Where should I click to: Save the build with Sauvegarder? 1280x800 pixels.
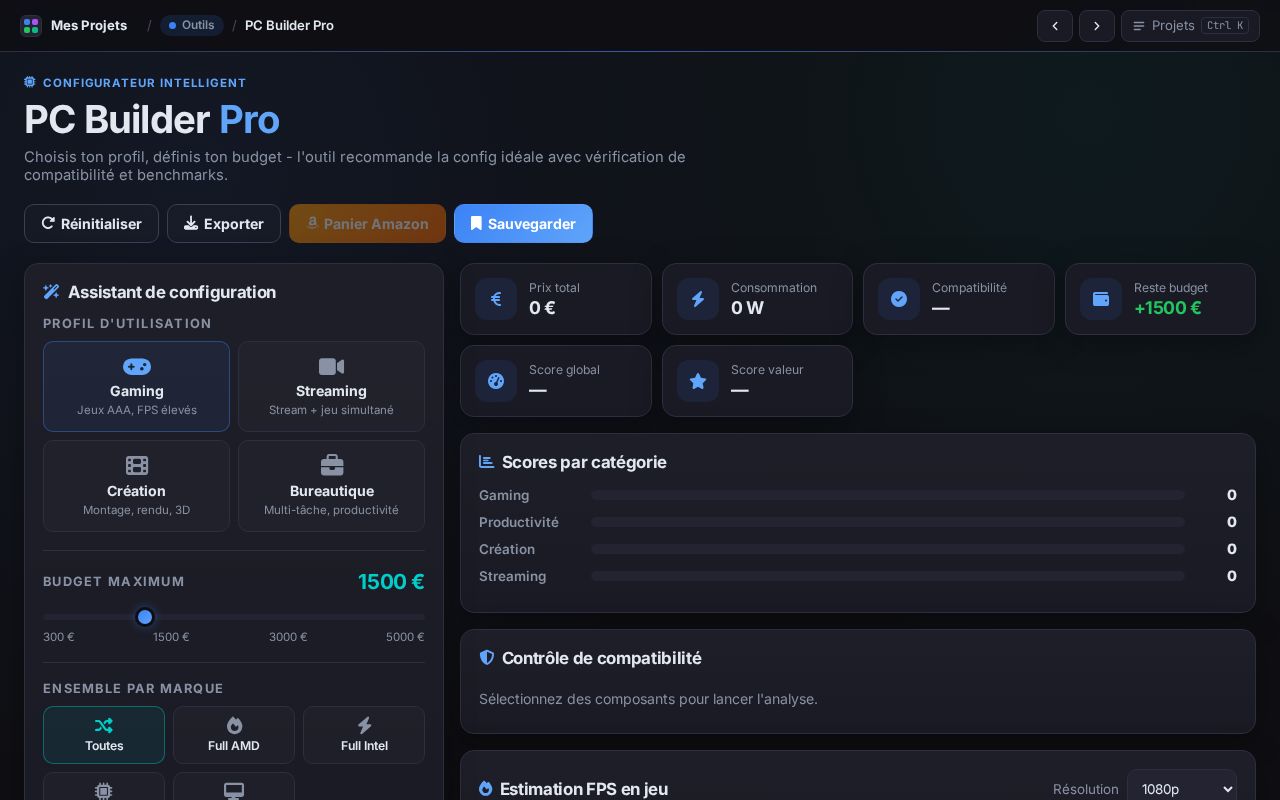(x=523, y=223)
